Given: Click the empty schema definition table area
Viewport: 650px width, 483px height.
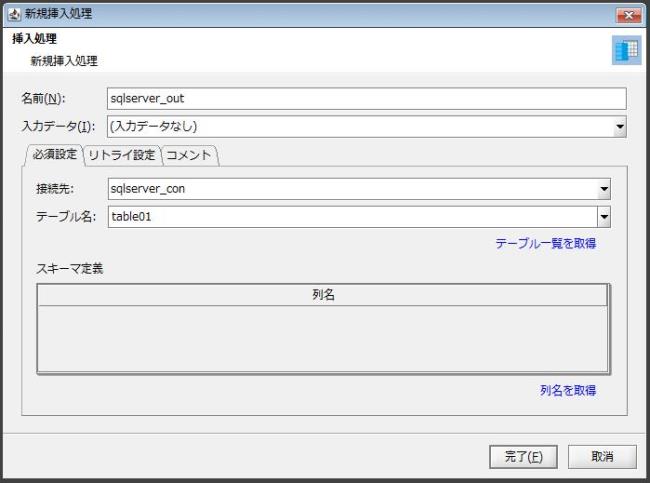Looking at the screenshot, I should [322, 338].
